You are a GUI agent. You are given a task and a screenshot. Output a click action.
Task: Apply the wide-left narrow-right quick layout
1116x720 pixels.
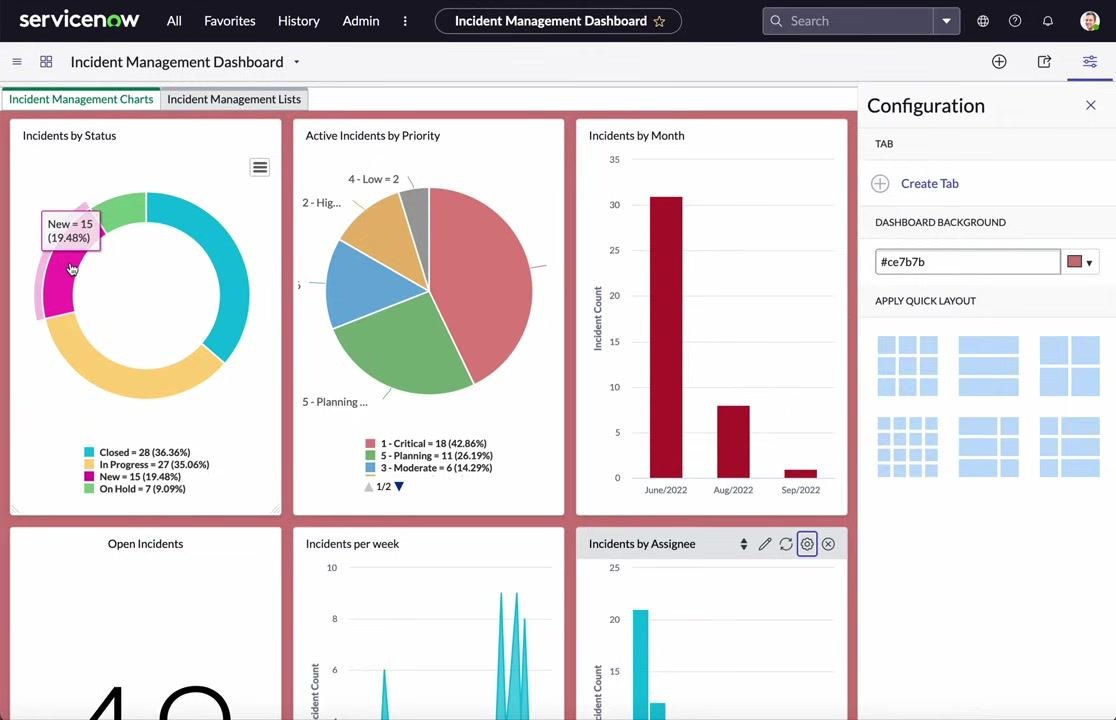pos(989,447)
